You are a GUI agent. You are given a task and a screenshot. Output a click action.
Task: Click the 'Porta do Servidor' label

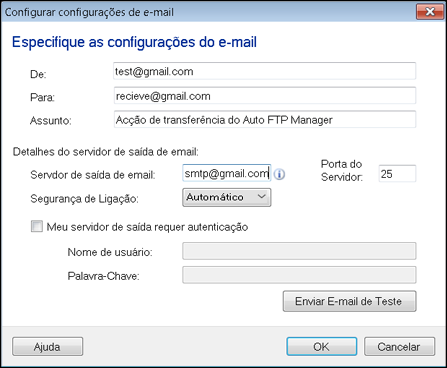342,170
